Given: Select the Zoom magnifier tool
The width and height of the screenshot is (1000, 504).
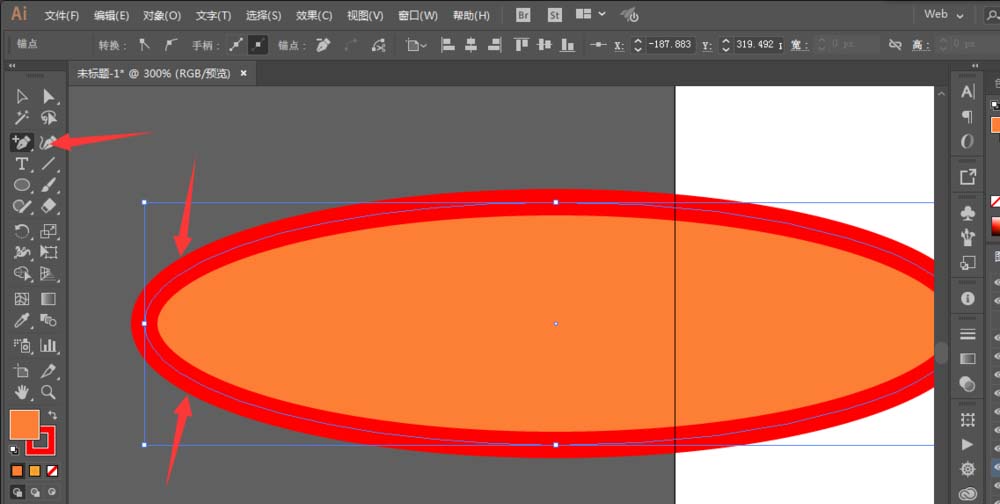Looking at the screenshot, I should click(48, 392).
